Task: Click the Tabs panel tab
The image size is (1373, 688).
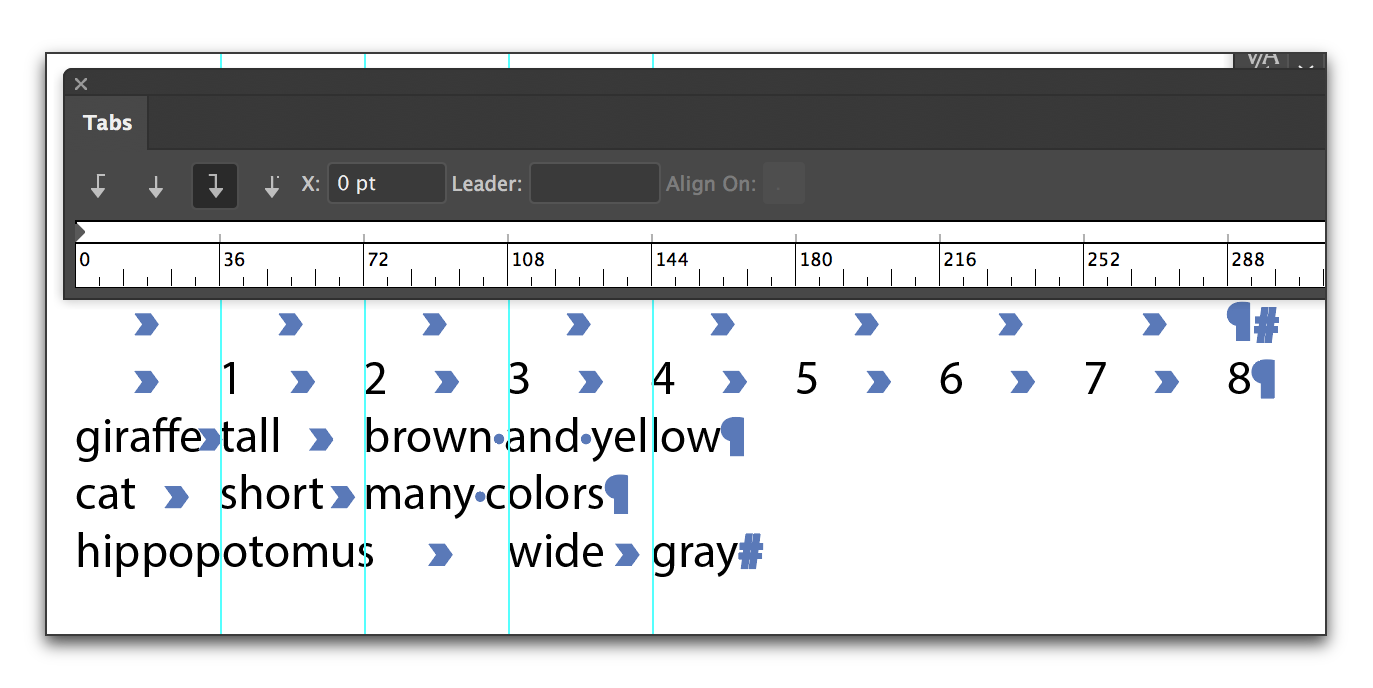Action: tap(107, 123)
